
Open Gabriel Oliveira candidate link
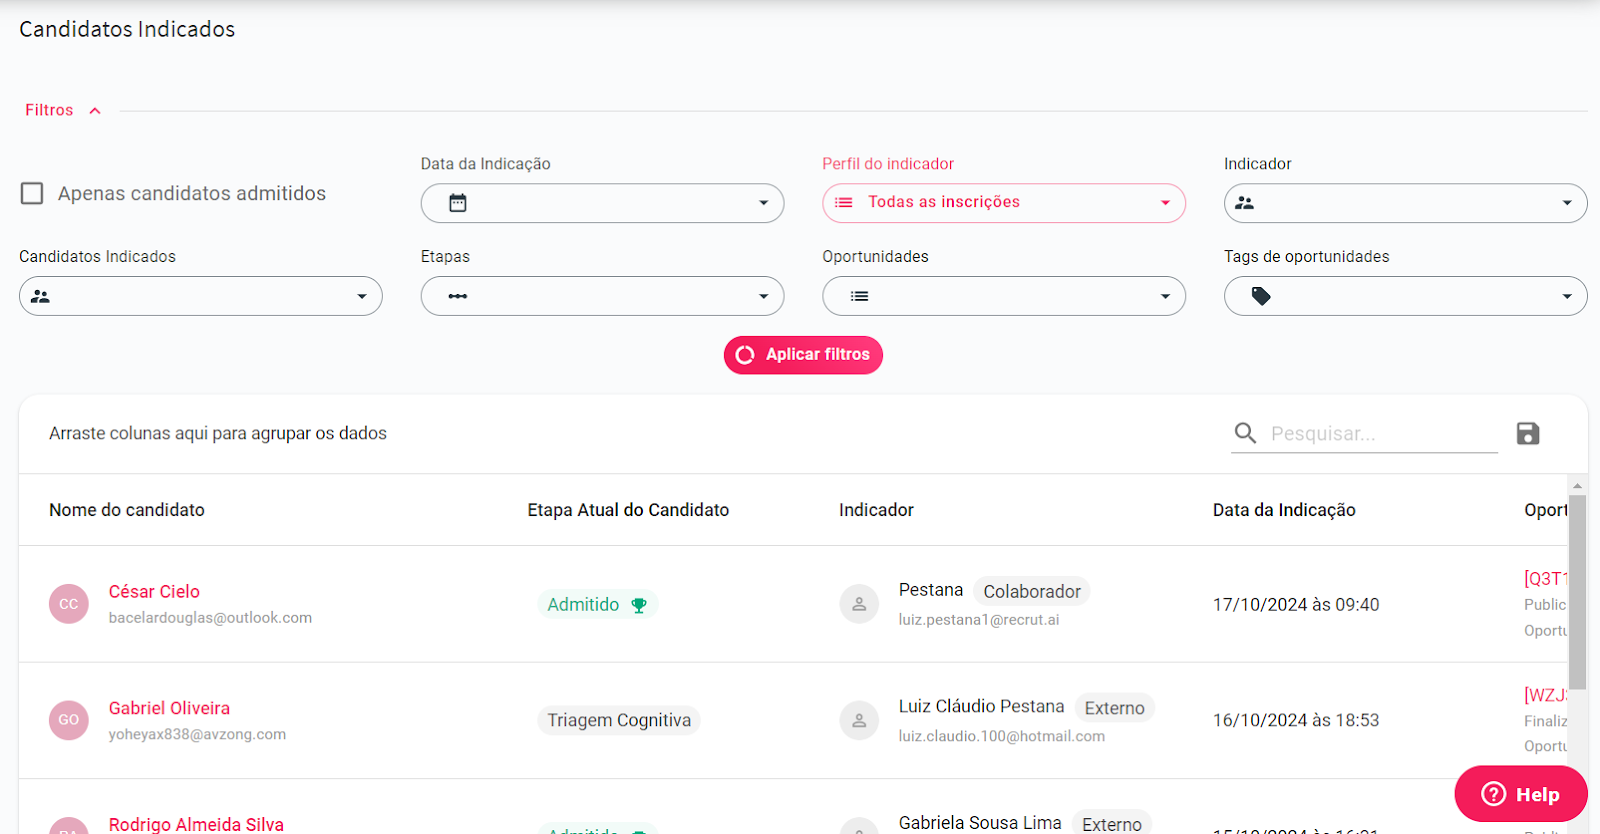[x=169, y=708]
